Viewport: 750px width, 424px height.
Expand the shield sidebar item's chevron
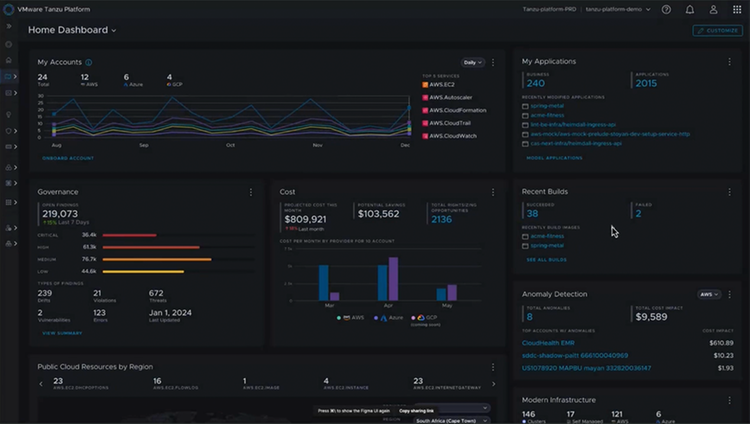click(15, 131)
